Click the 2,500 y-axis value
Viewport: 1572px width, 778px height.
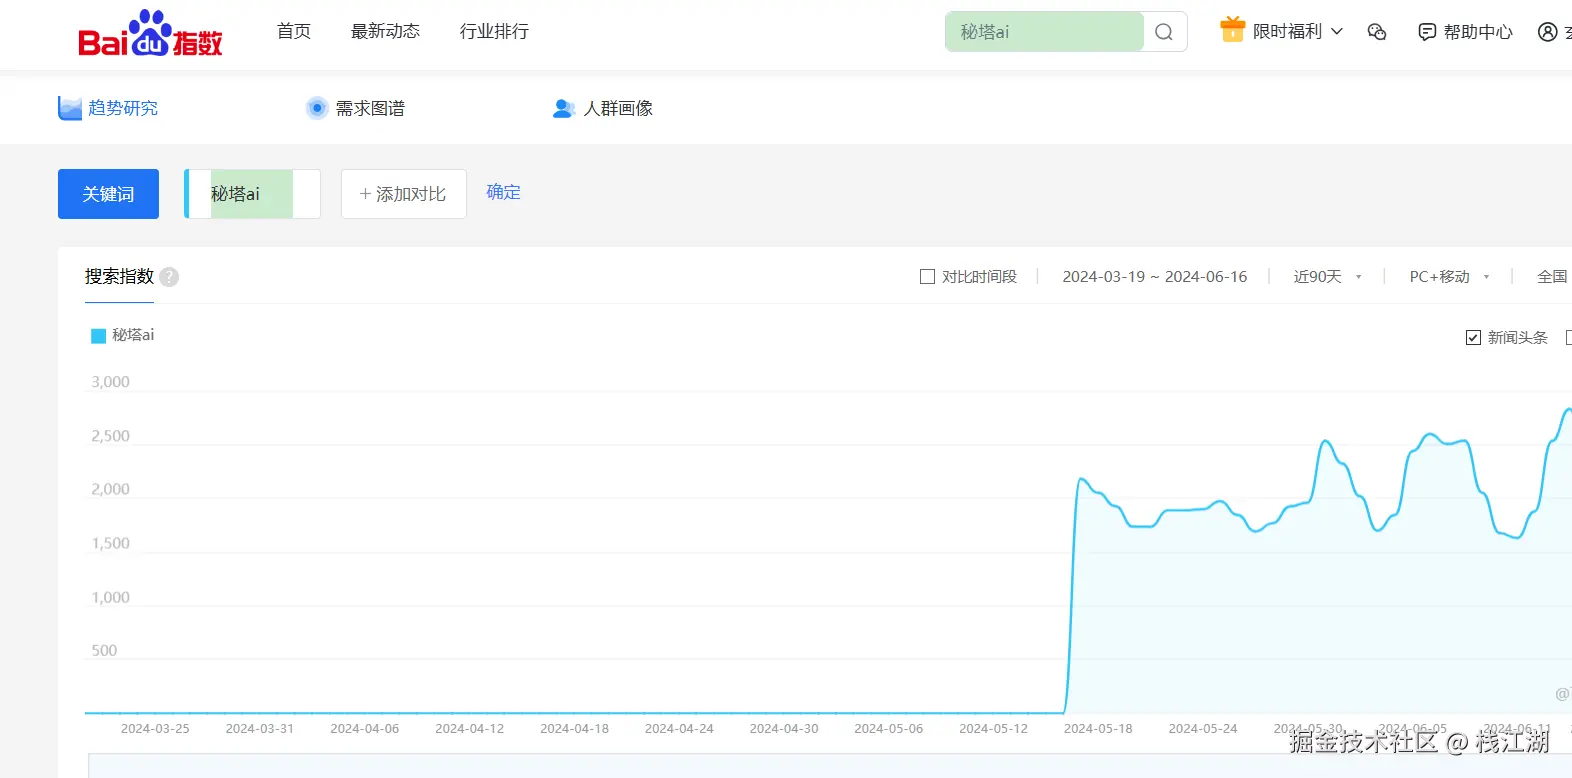[x=110, y=436]
